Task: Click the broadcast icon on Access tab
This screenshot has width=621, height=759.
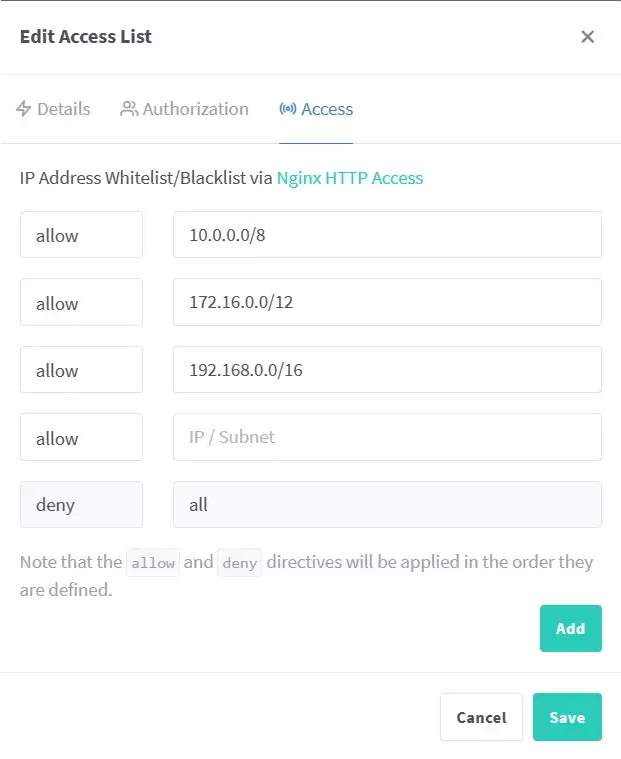Action: (288, 109)
